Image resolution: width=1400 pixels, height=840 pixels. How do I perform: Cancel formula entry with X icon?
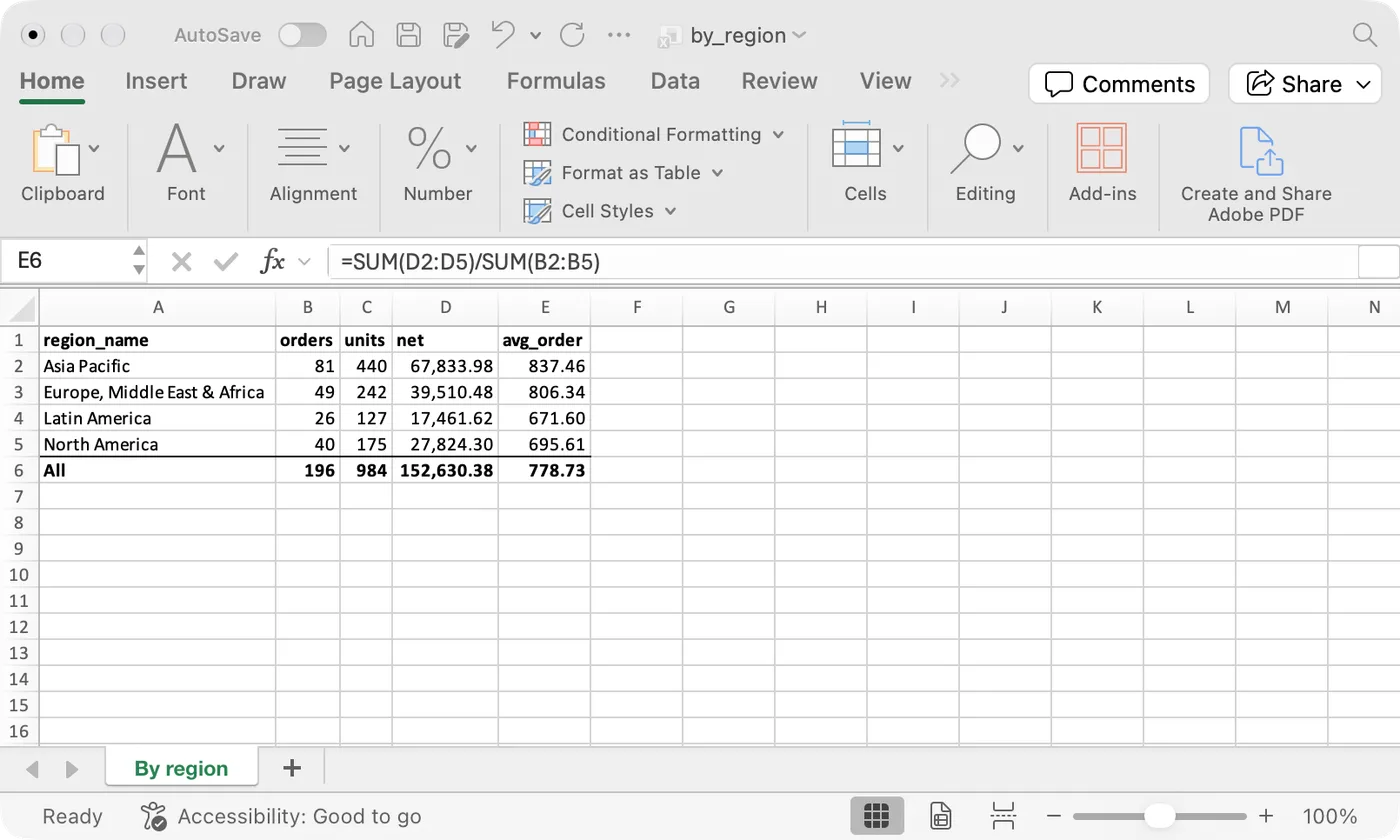(x=181, y=262)
